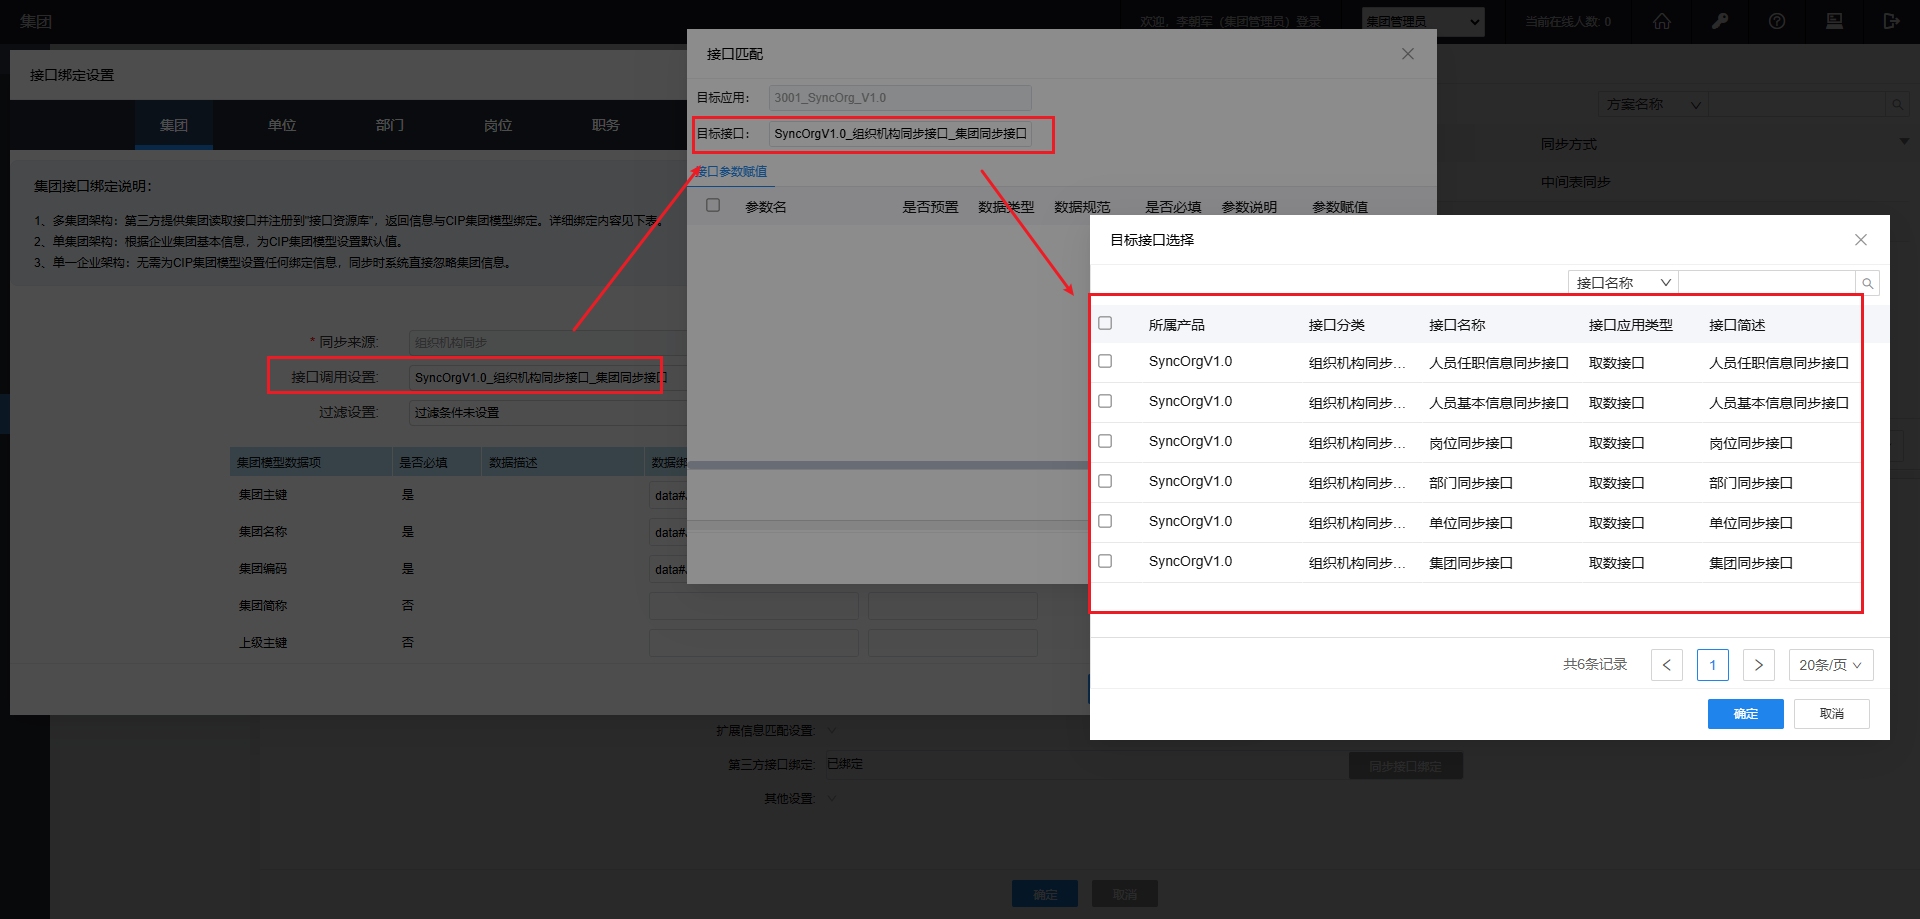Open the 20条/页 page size dropdown

pos(1830,665)
